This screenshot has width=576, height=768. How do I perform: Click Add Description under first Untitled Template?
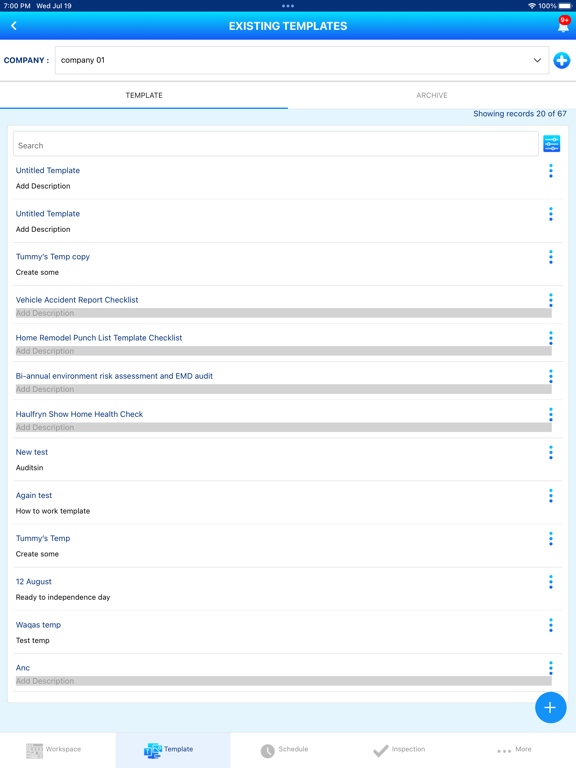pyautogui.click(x=43, y=186)
